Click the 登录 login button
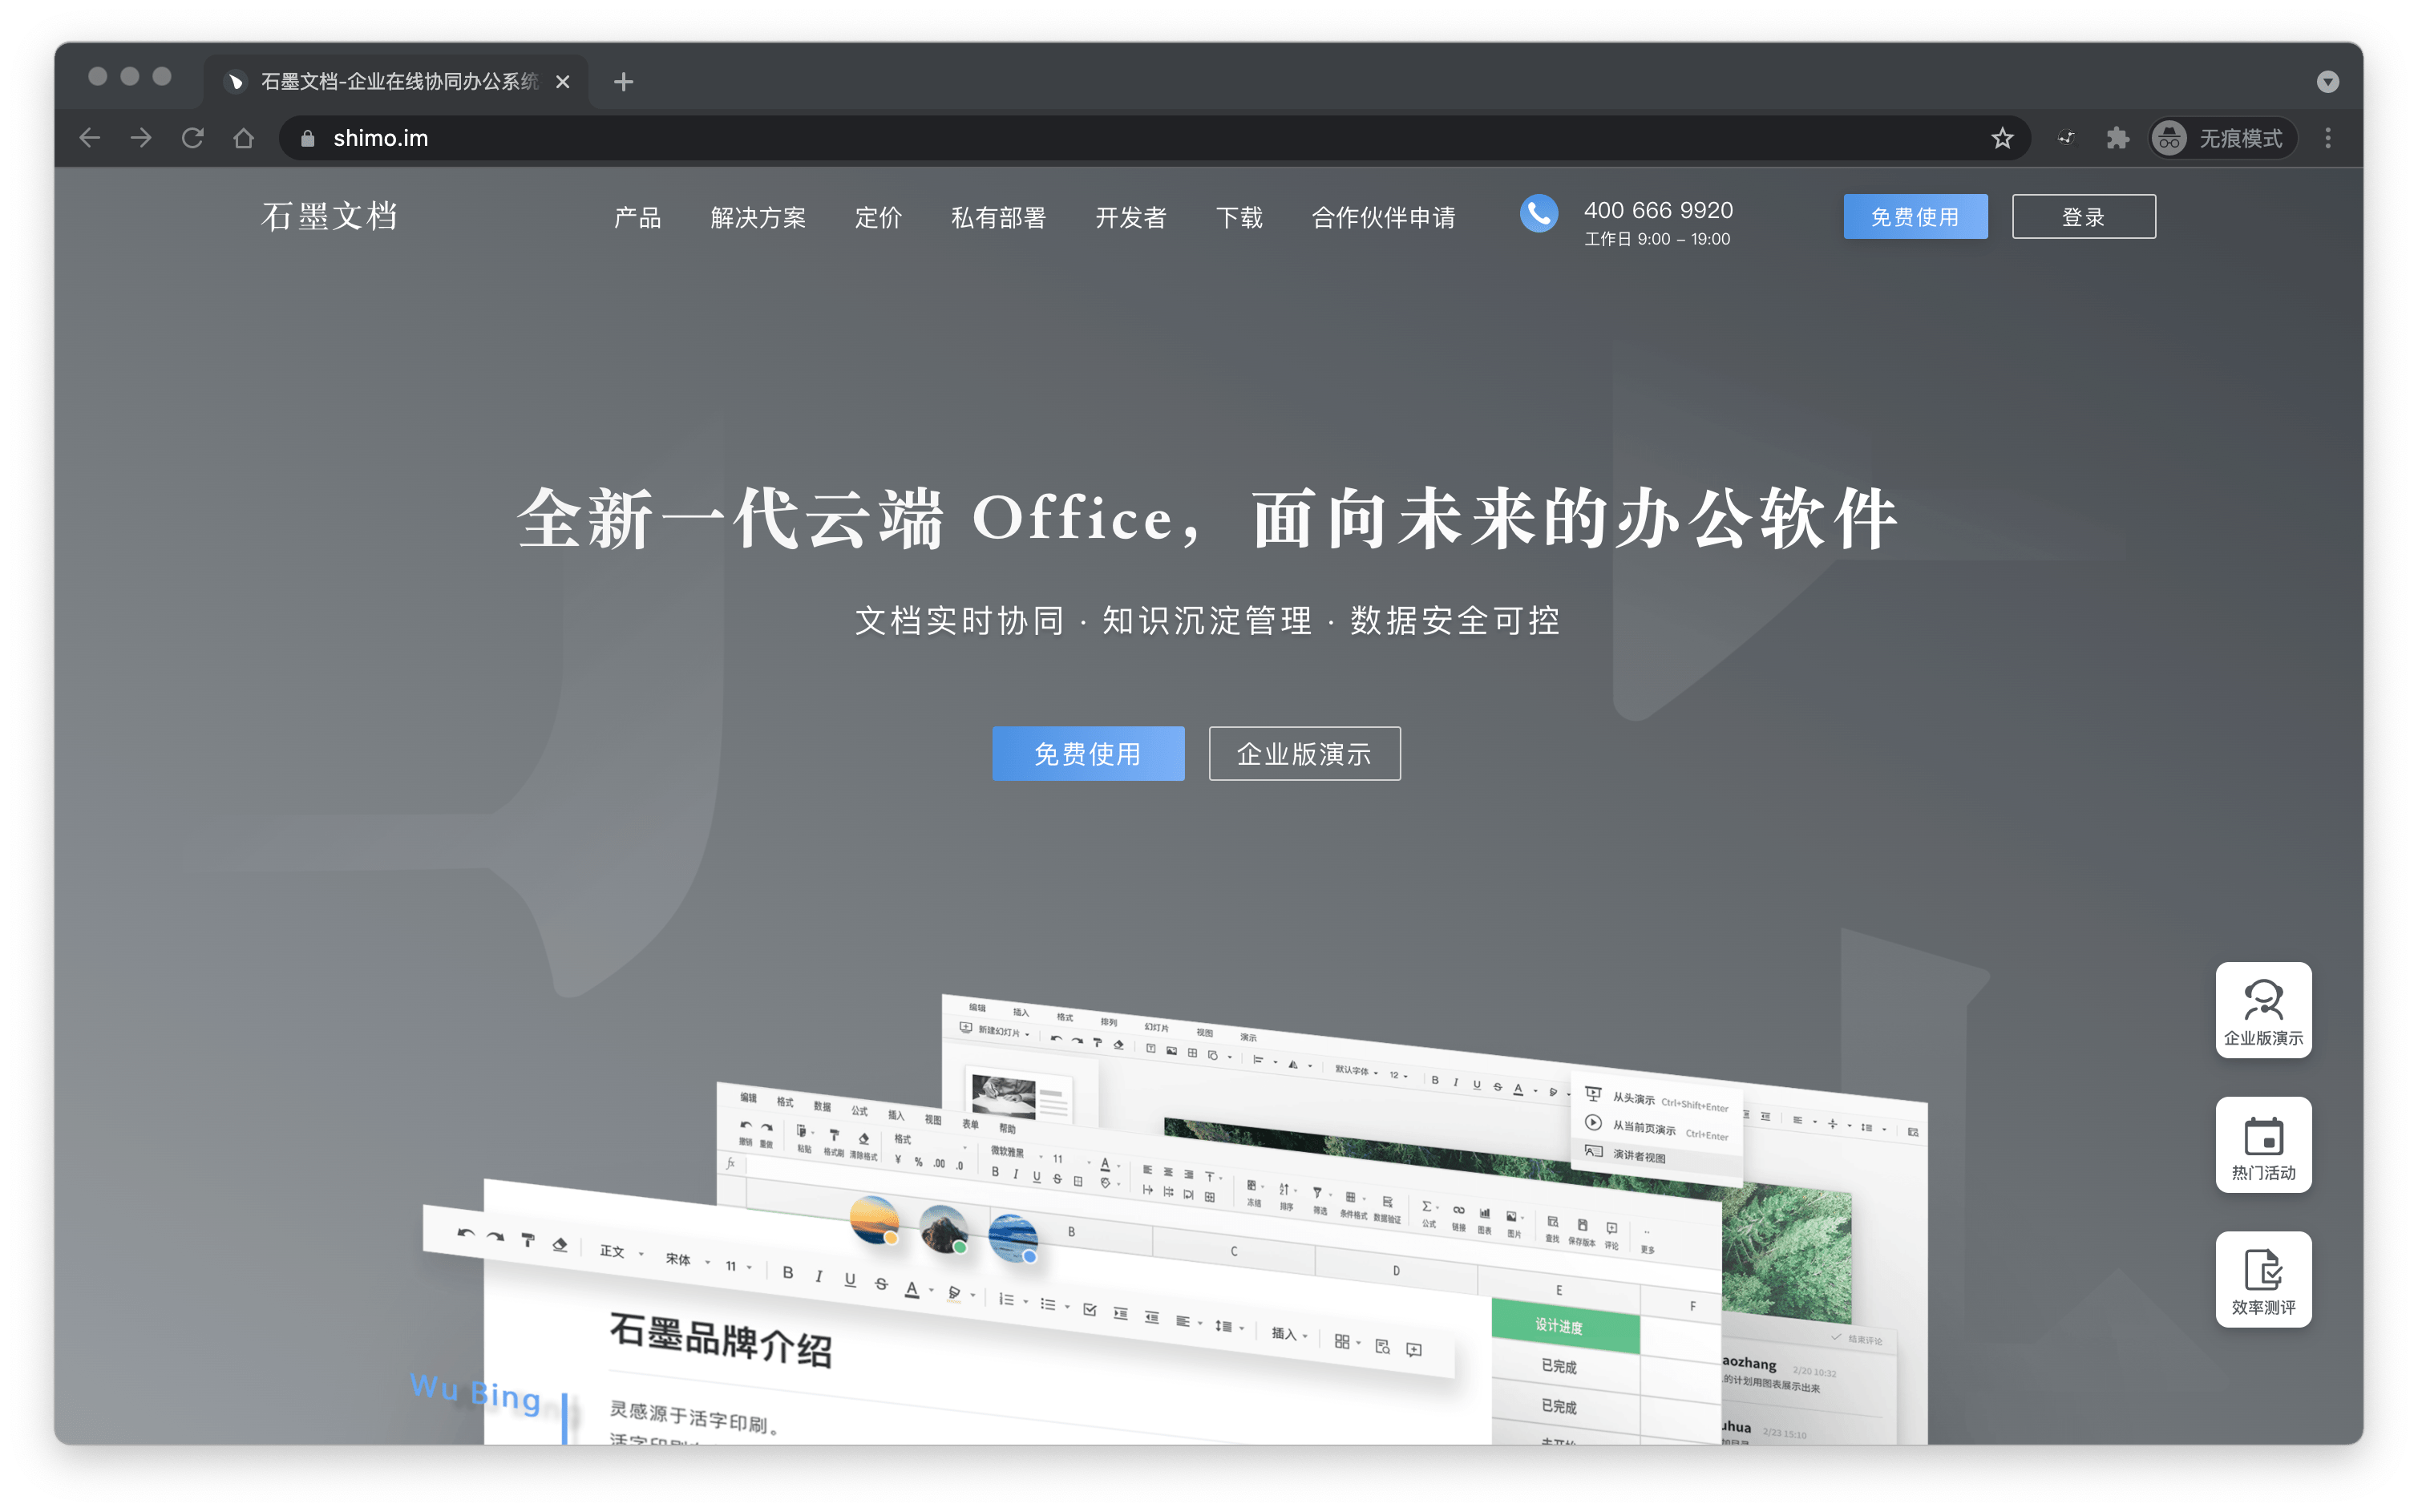Viewport: 2418px width, 1512px height. pyautogui.click(x=2083, y=216)
